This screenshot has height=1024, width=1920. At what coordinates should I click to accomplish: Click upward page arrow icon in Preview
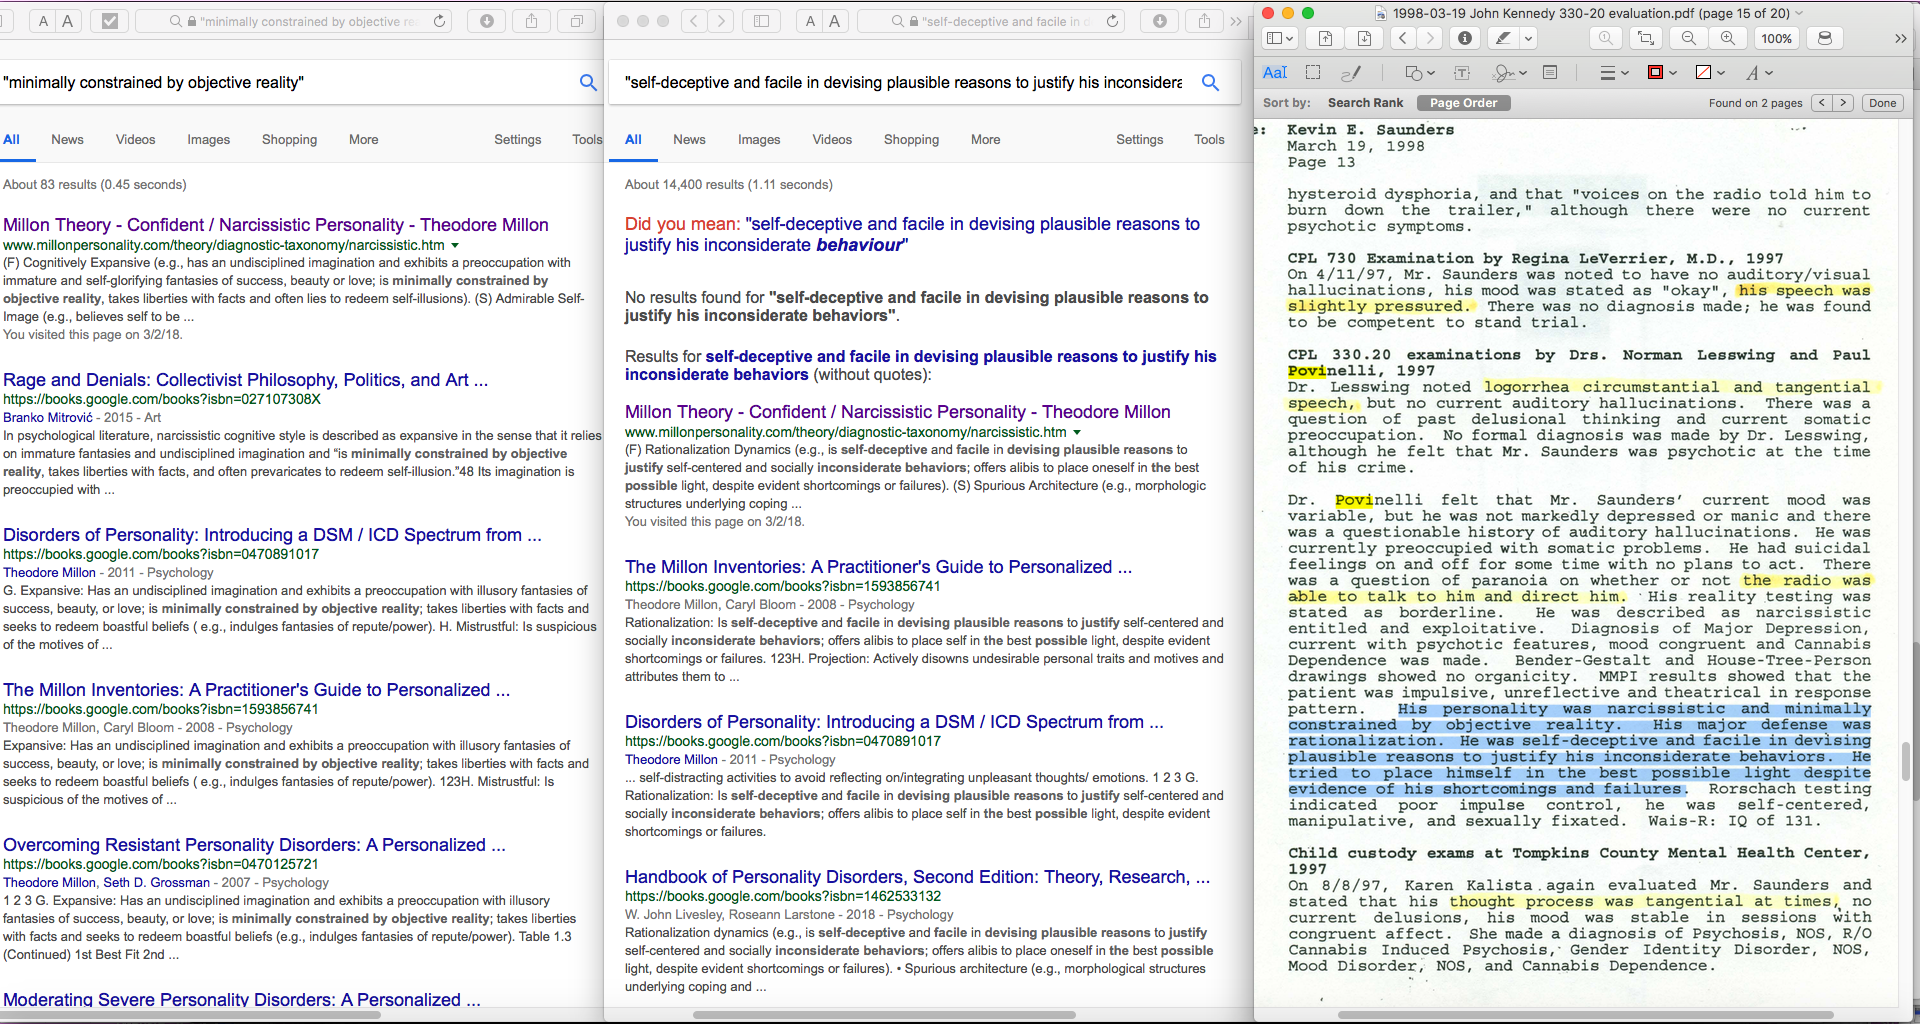click(1325, 38)
